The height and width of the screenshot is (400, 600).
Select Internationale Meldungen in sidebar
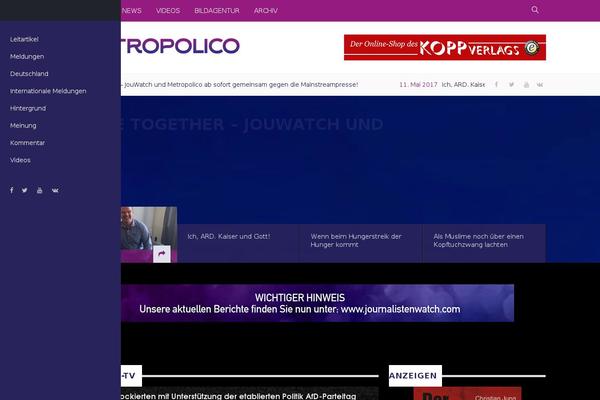tap(48, 91)
